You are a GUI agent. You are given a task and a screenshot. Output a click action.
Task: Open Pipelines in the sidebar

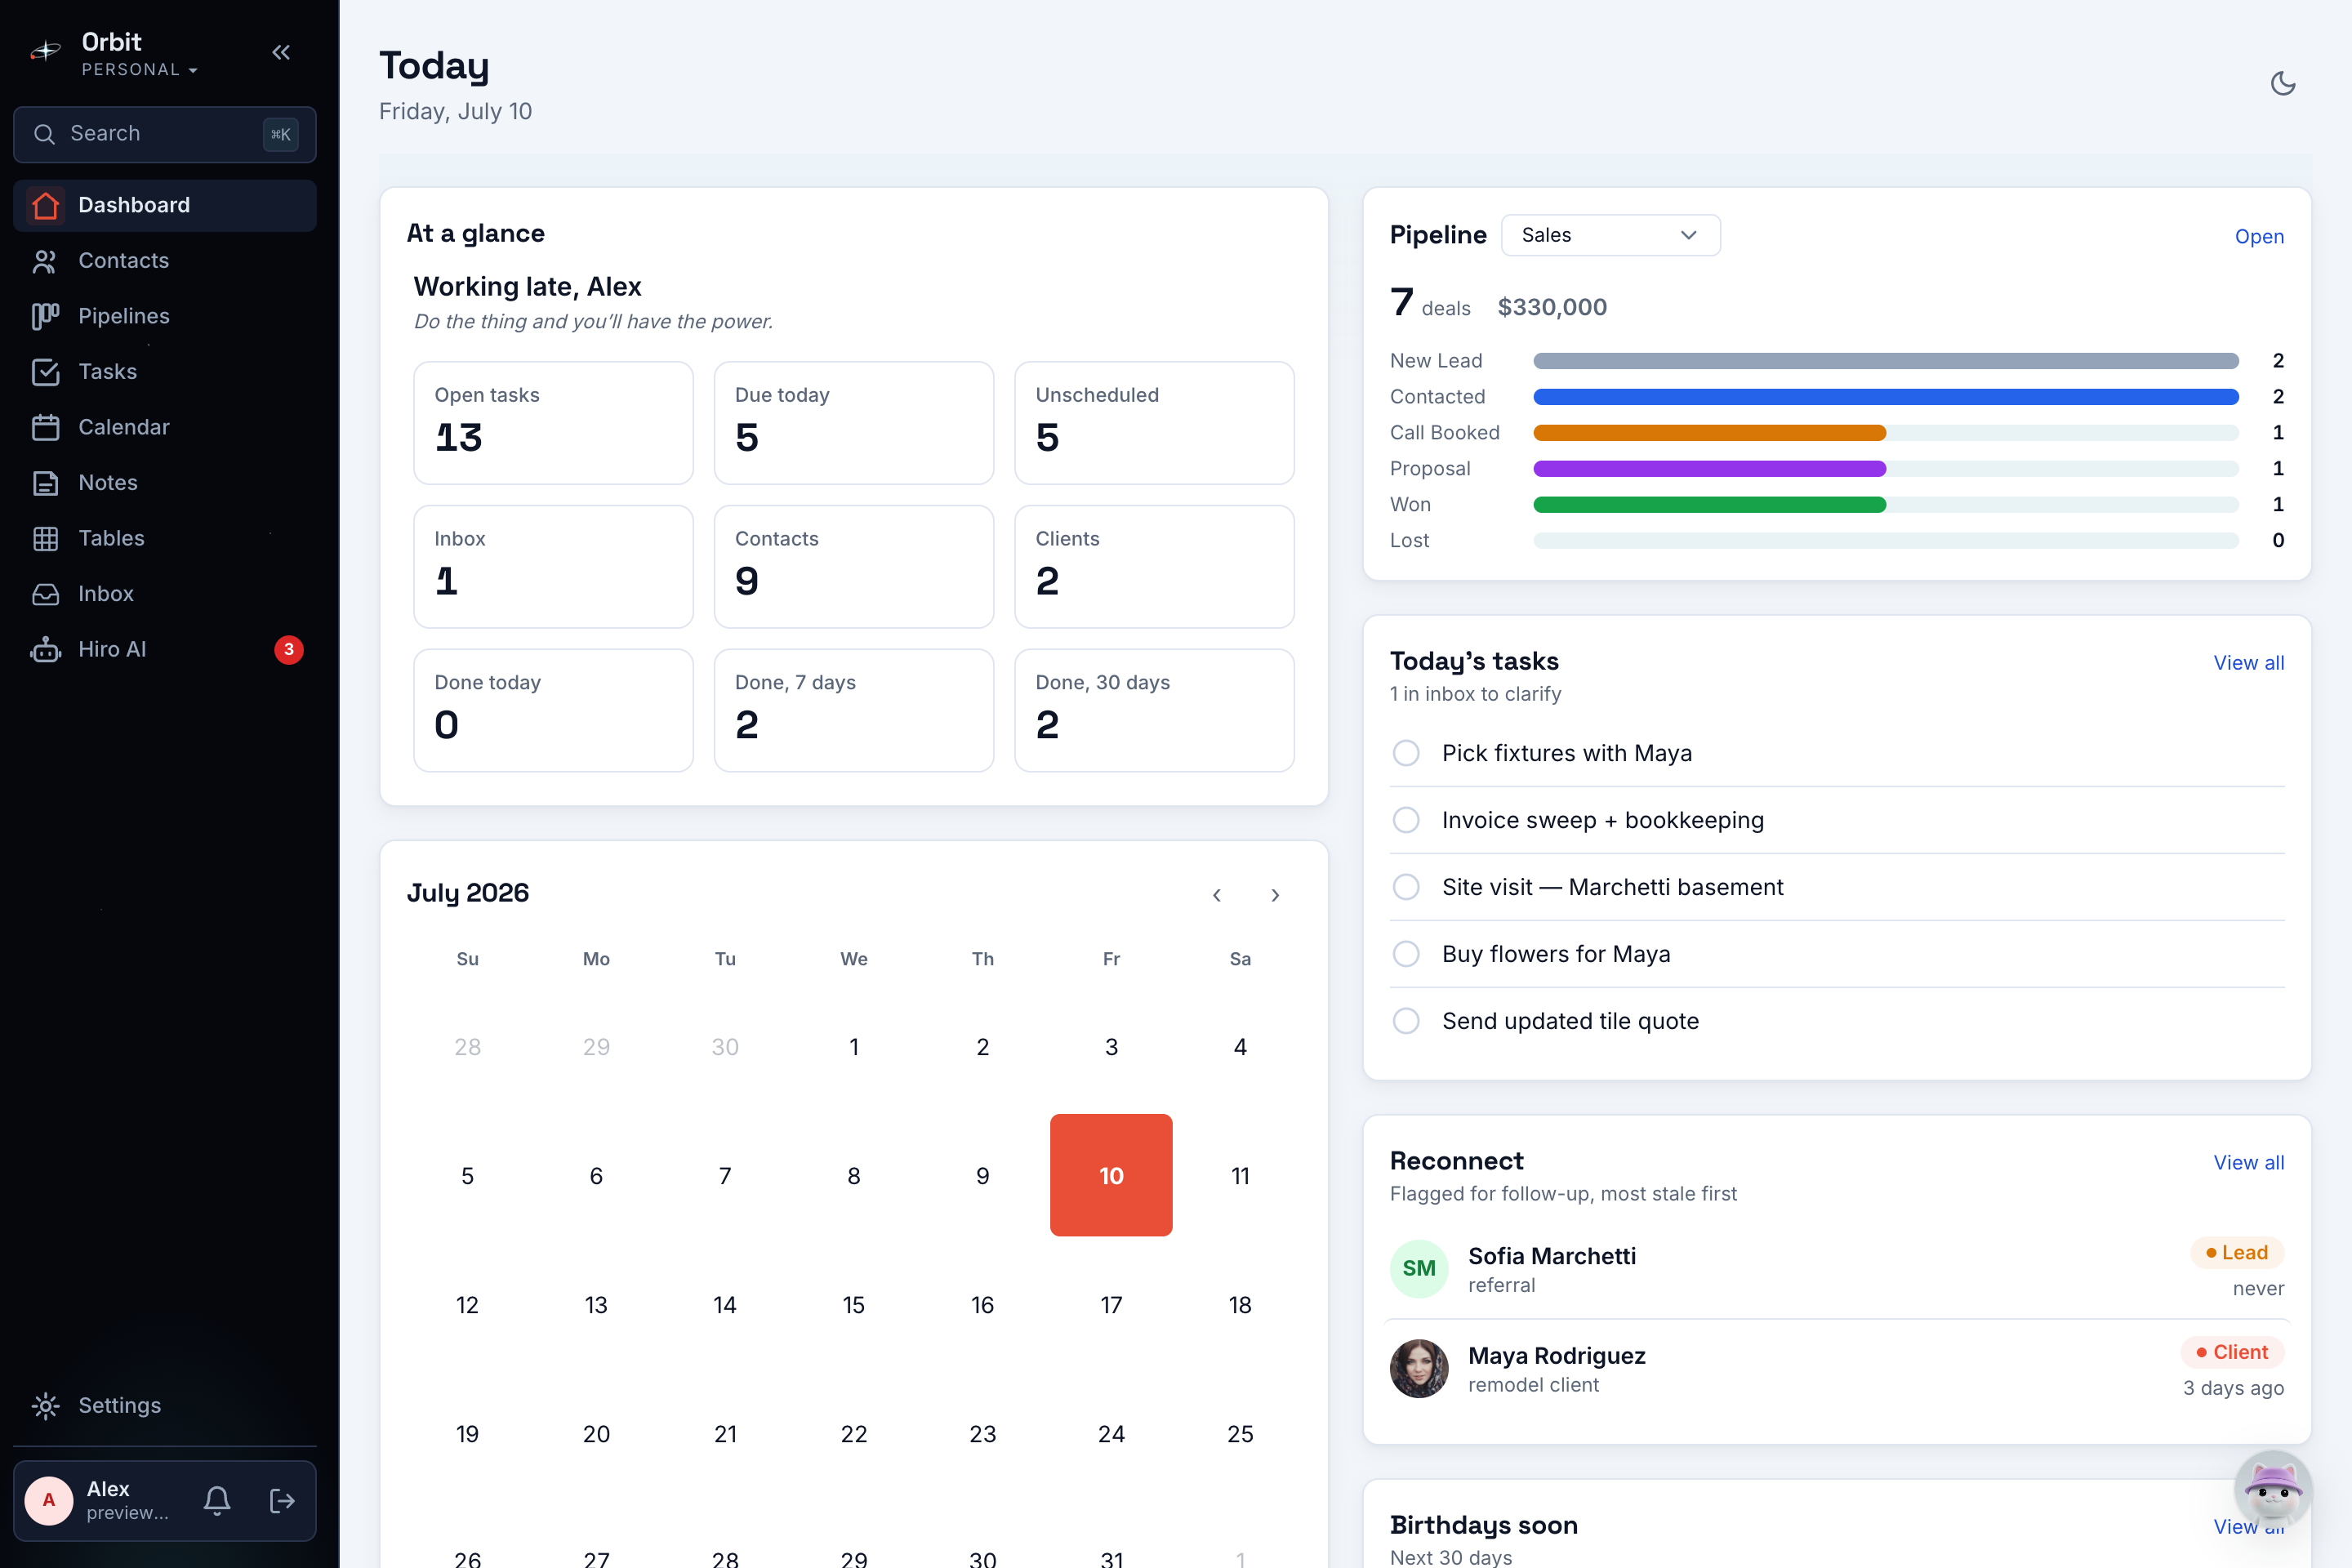(165, 316)
